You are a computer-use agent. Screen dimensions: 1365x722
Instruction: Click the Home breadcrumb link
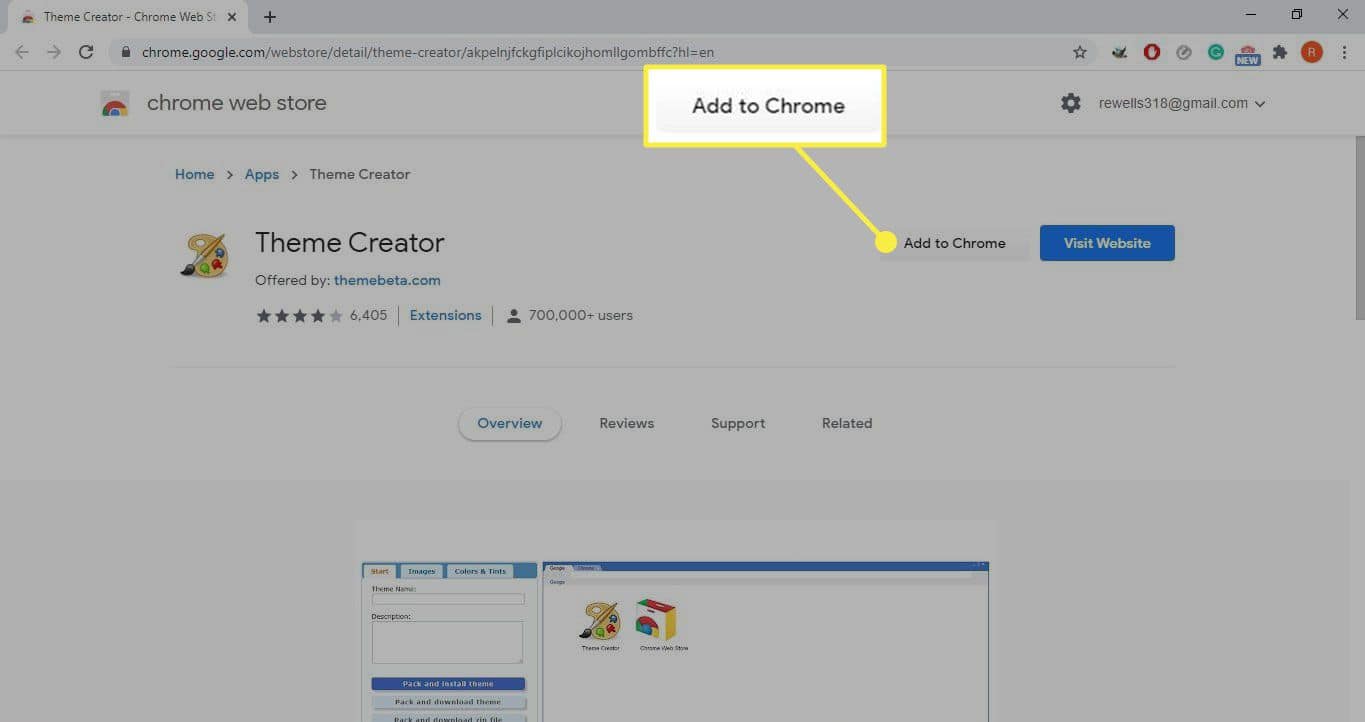click(x=194, y=174)
